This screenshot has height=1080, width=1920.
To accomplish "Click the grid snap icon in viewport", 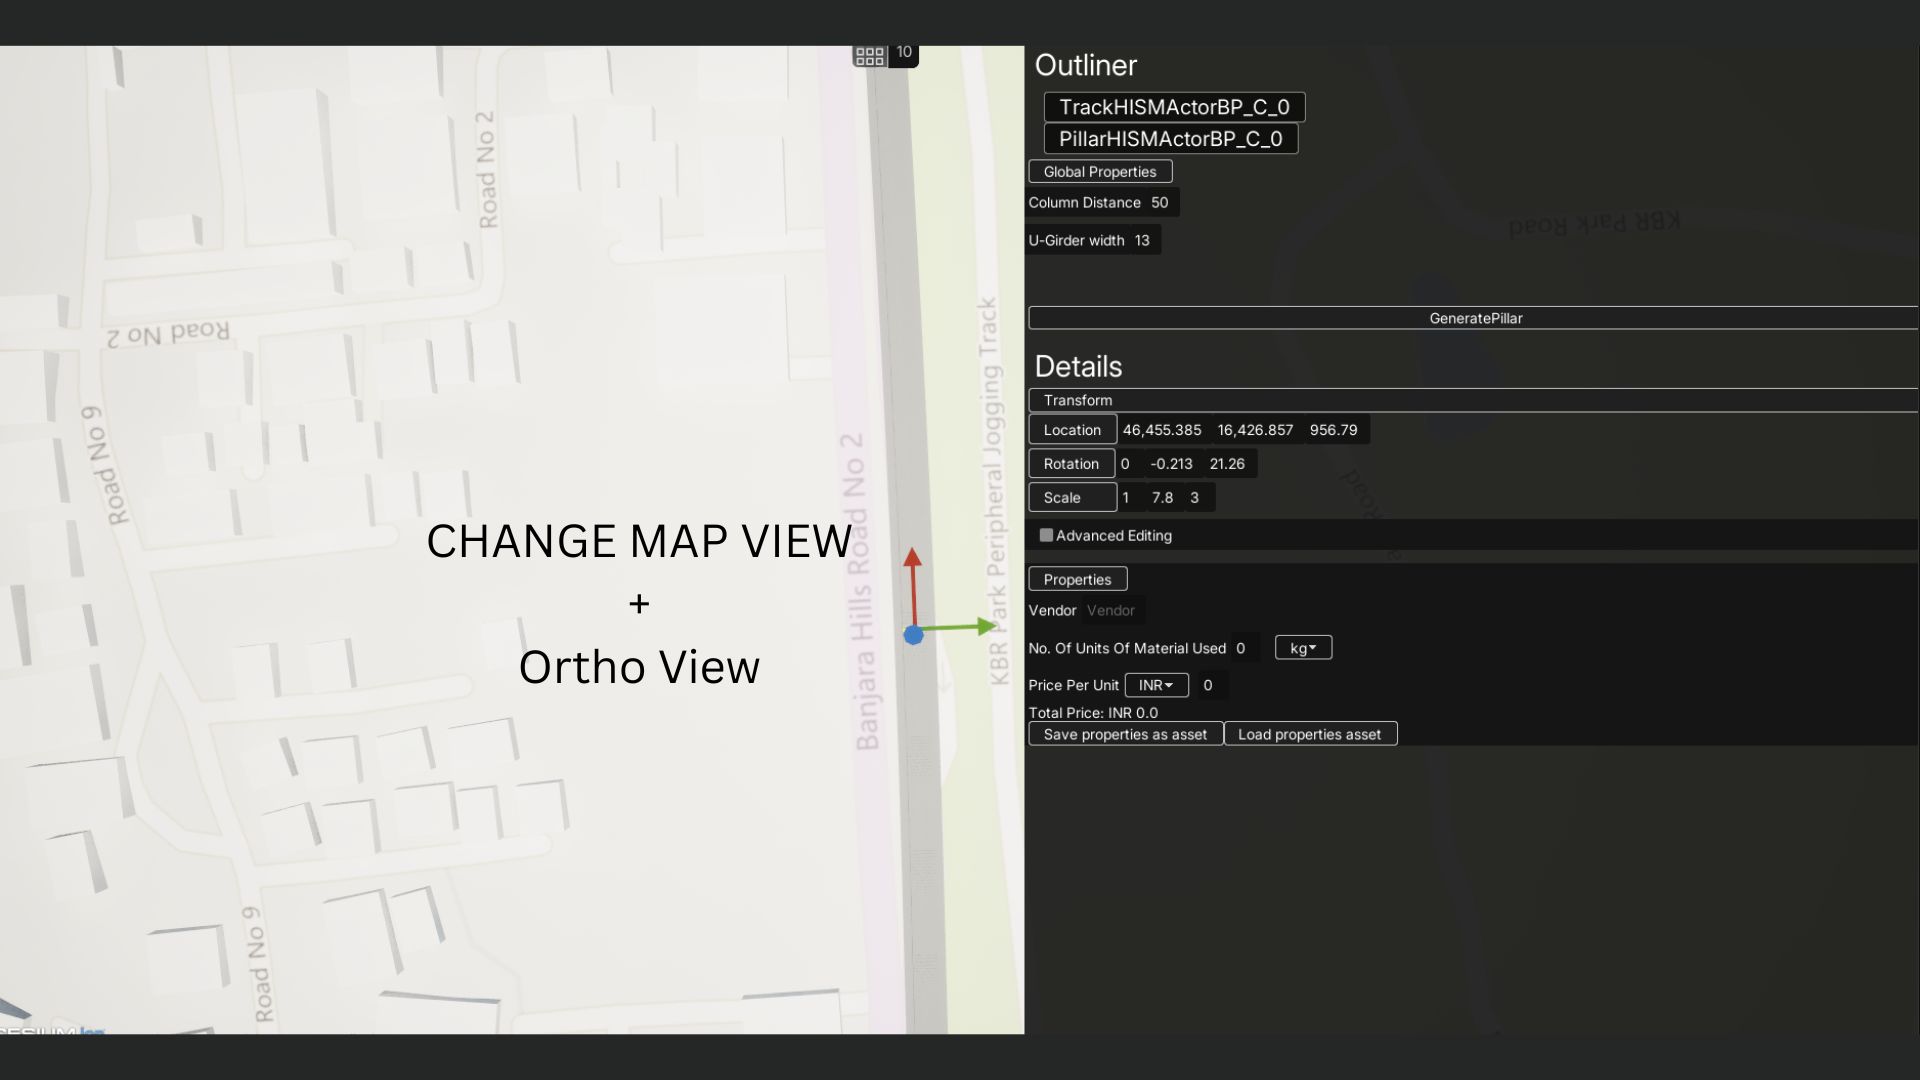I will pyautogui.click(x=869, y=56).
